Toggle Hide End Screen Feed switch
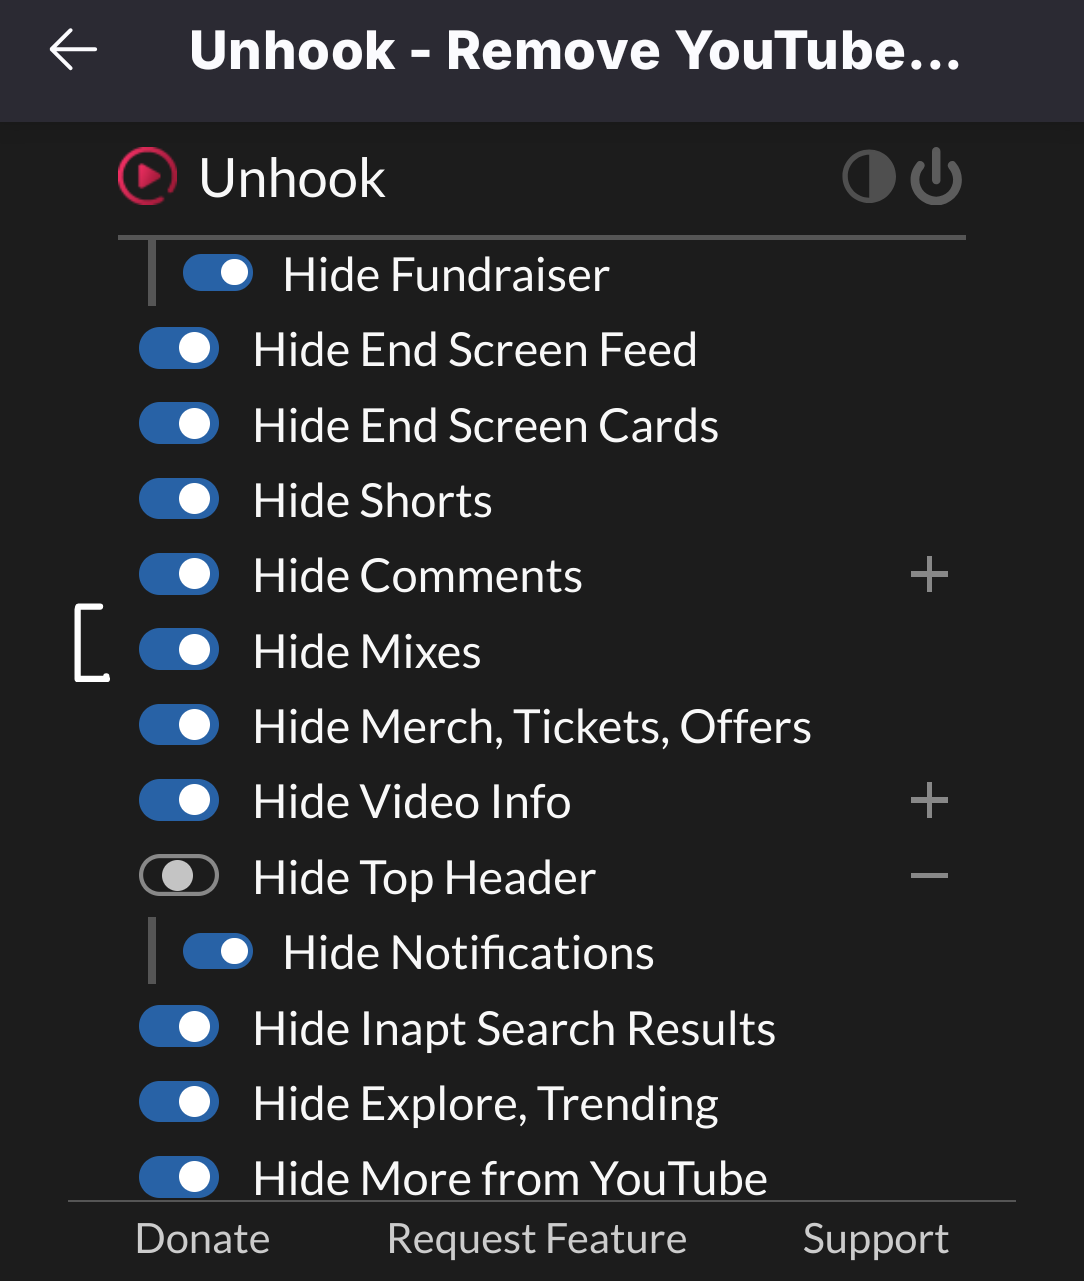Viewport: 1084px width, 1281px height. (x=179, y=349)
